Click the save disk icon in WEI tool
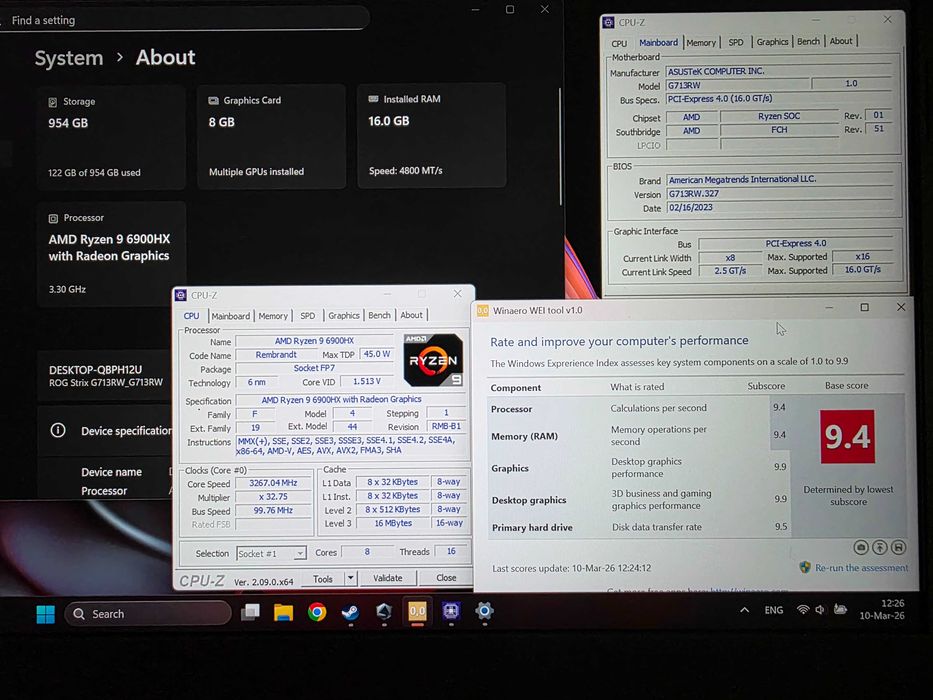This screenshot has width=933, height=700. [898, 547]
